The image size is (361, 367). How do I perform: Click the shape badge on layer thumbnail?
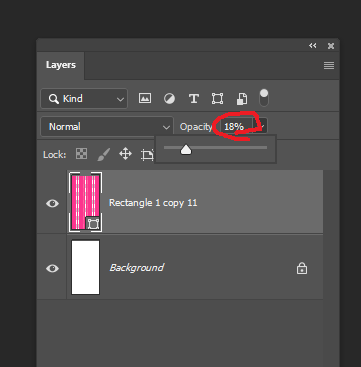[x=93, y=224]
